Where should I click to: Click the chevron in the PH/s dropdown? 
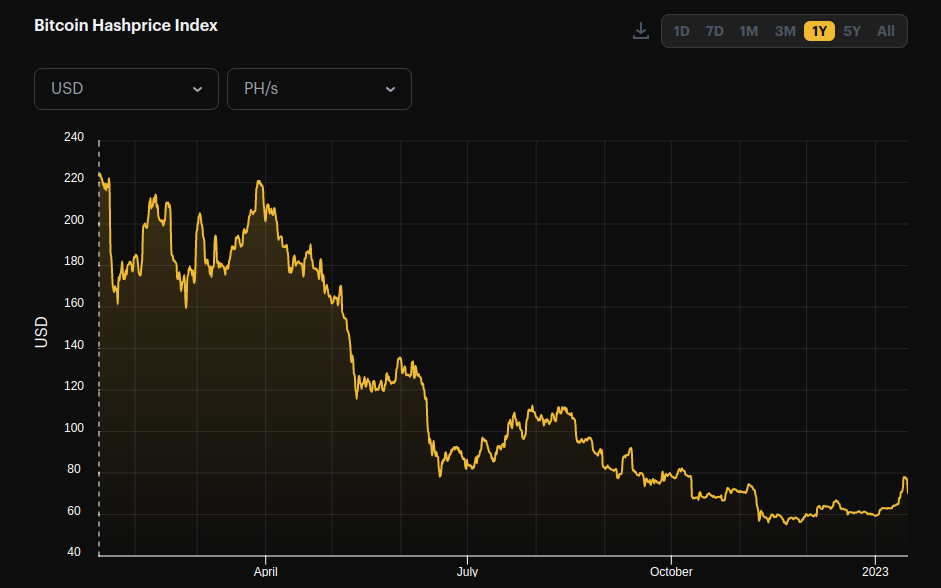pos(390,89)
